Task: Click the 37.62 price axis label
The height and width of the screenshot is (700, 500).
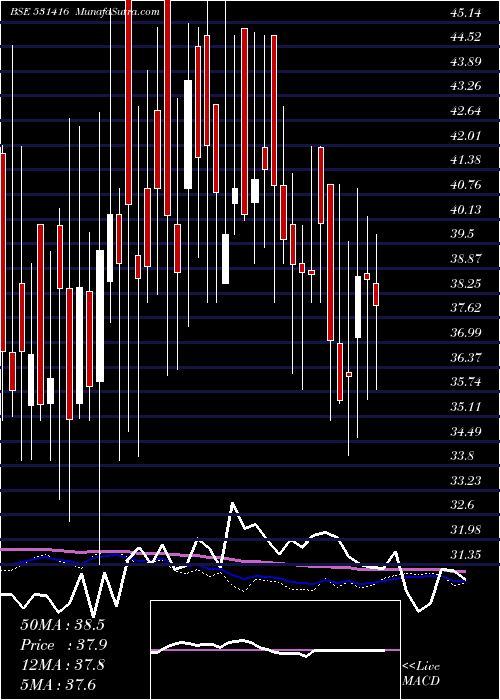Action: [x=466, y=308]
